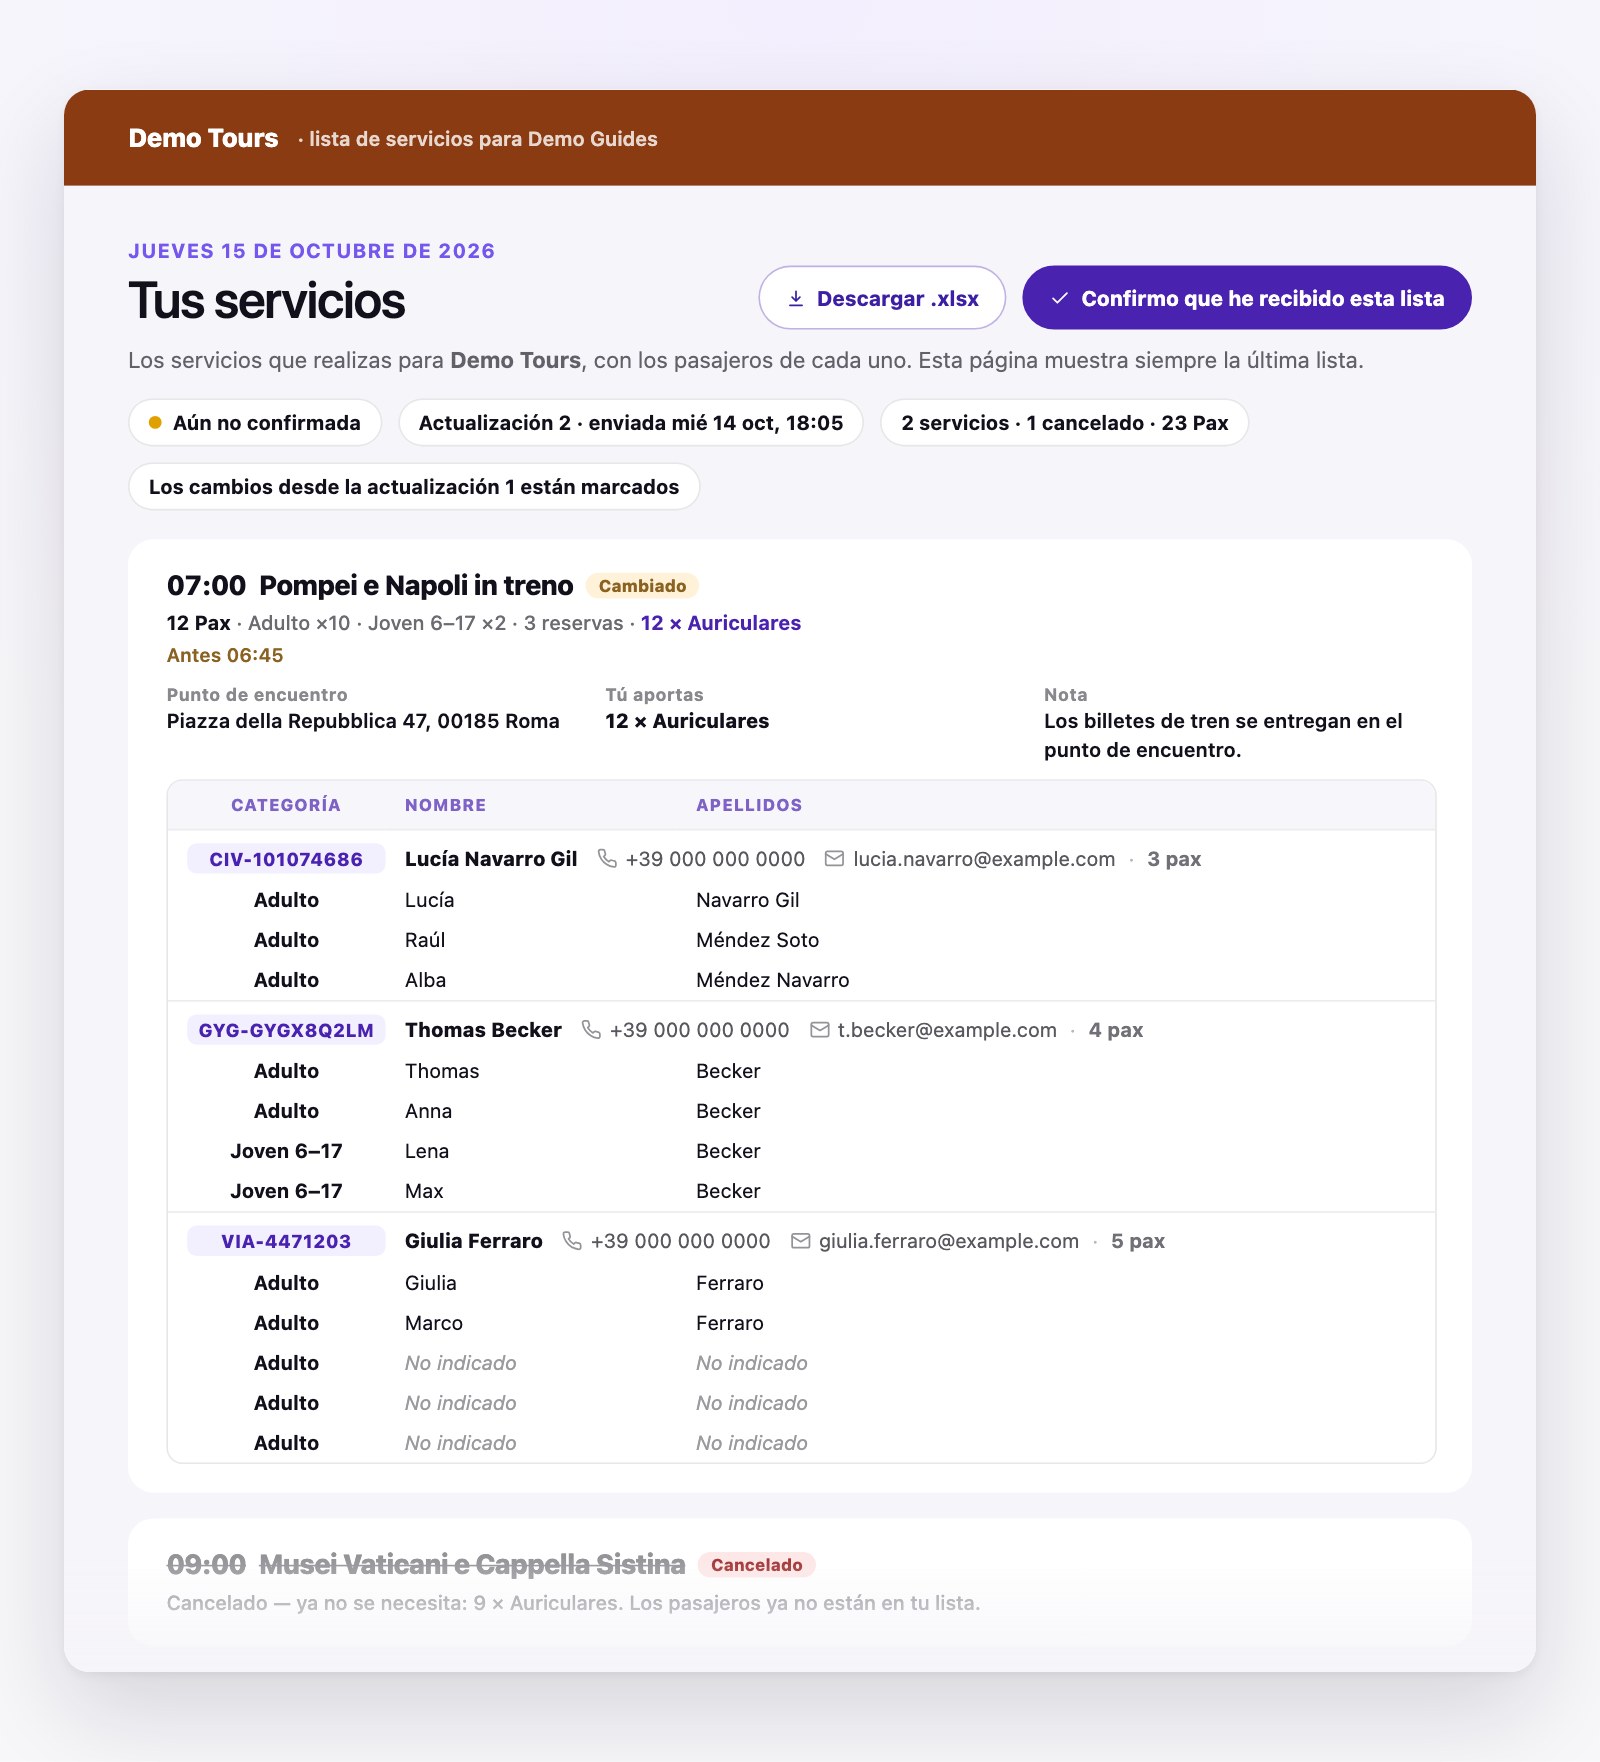
Task: Call Thomas Becker's phone number
Action: [699, 1030]
